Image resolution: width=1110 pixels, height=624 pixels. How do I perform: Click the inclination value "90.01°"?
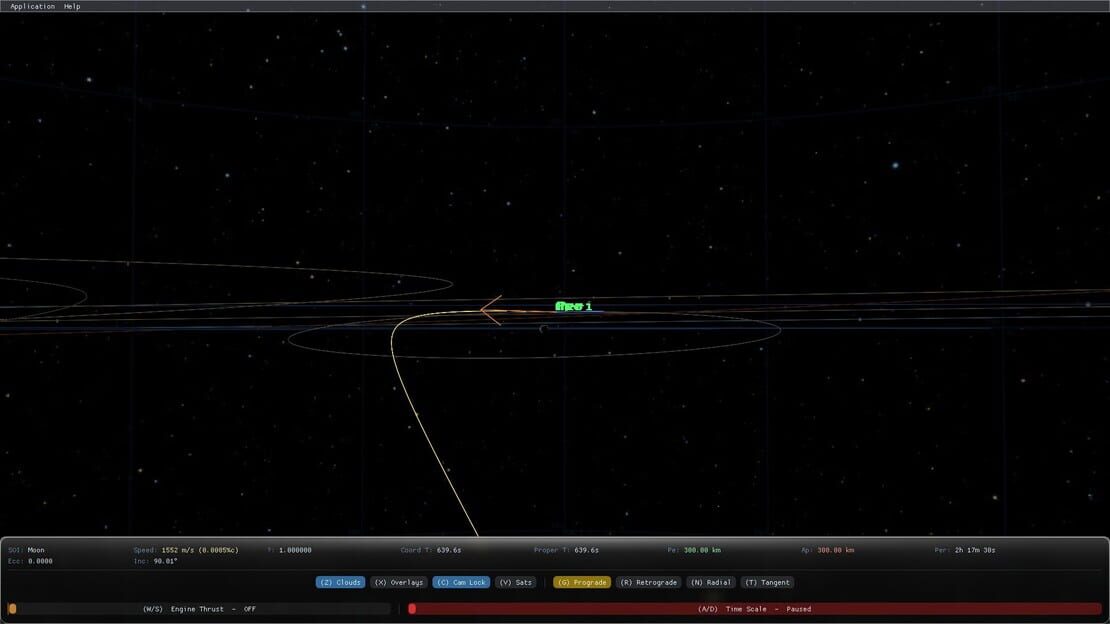165,562
